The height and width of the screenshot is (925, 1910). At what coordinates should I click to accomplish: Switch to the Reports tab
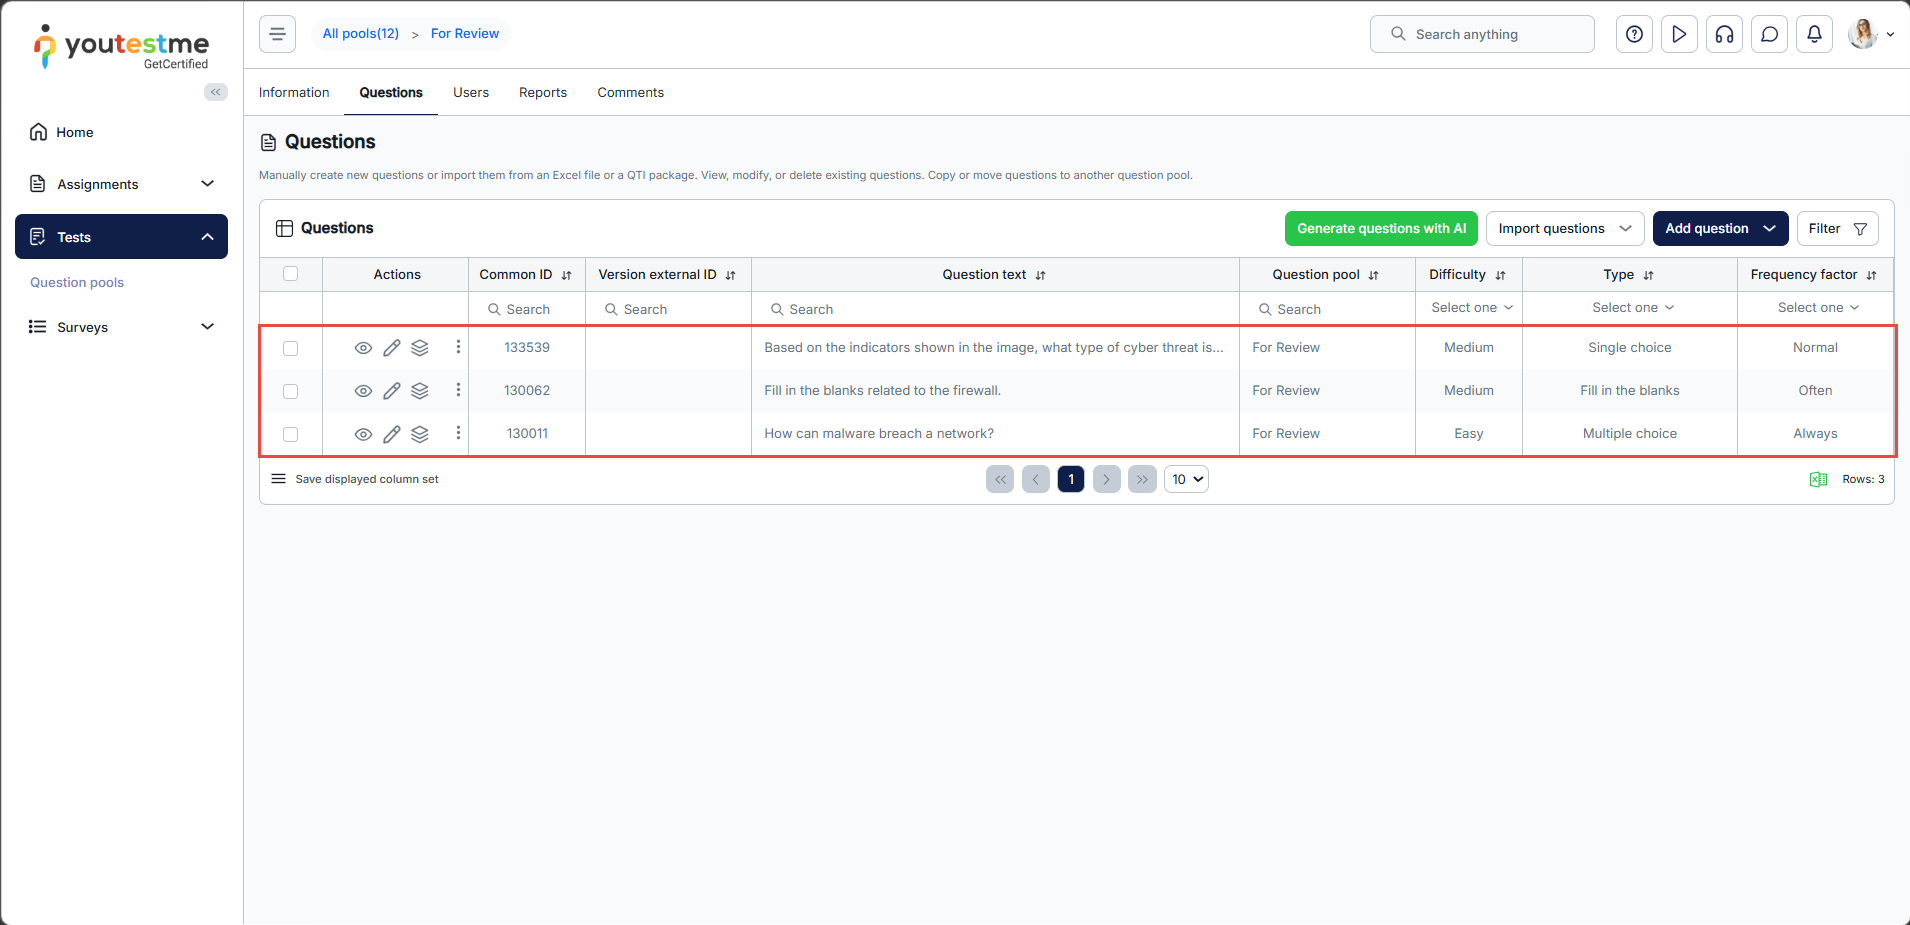(542, 92)
